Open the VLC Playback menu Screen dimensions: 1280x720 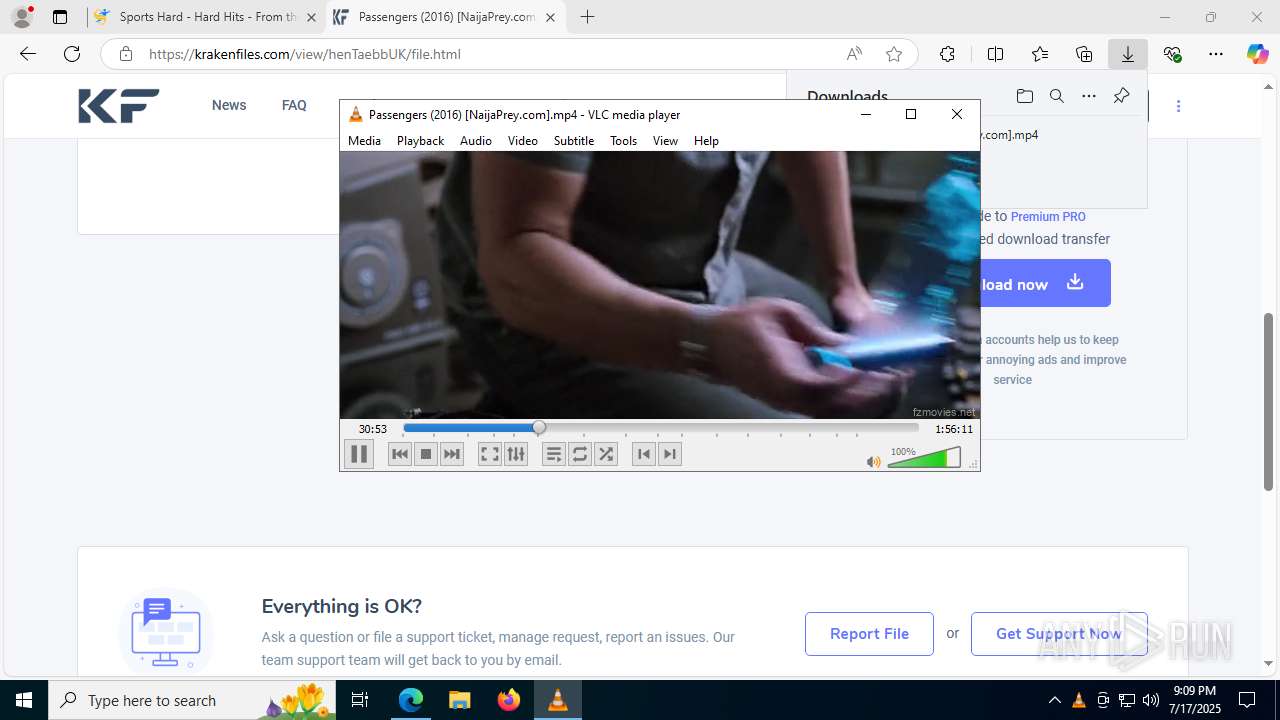tap(420, 141)
